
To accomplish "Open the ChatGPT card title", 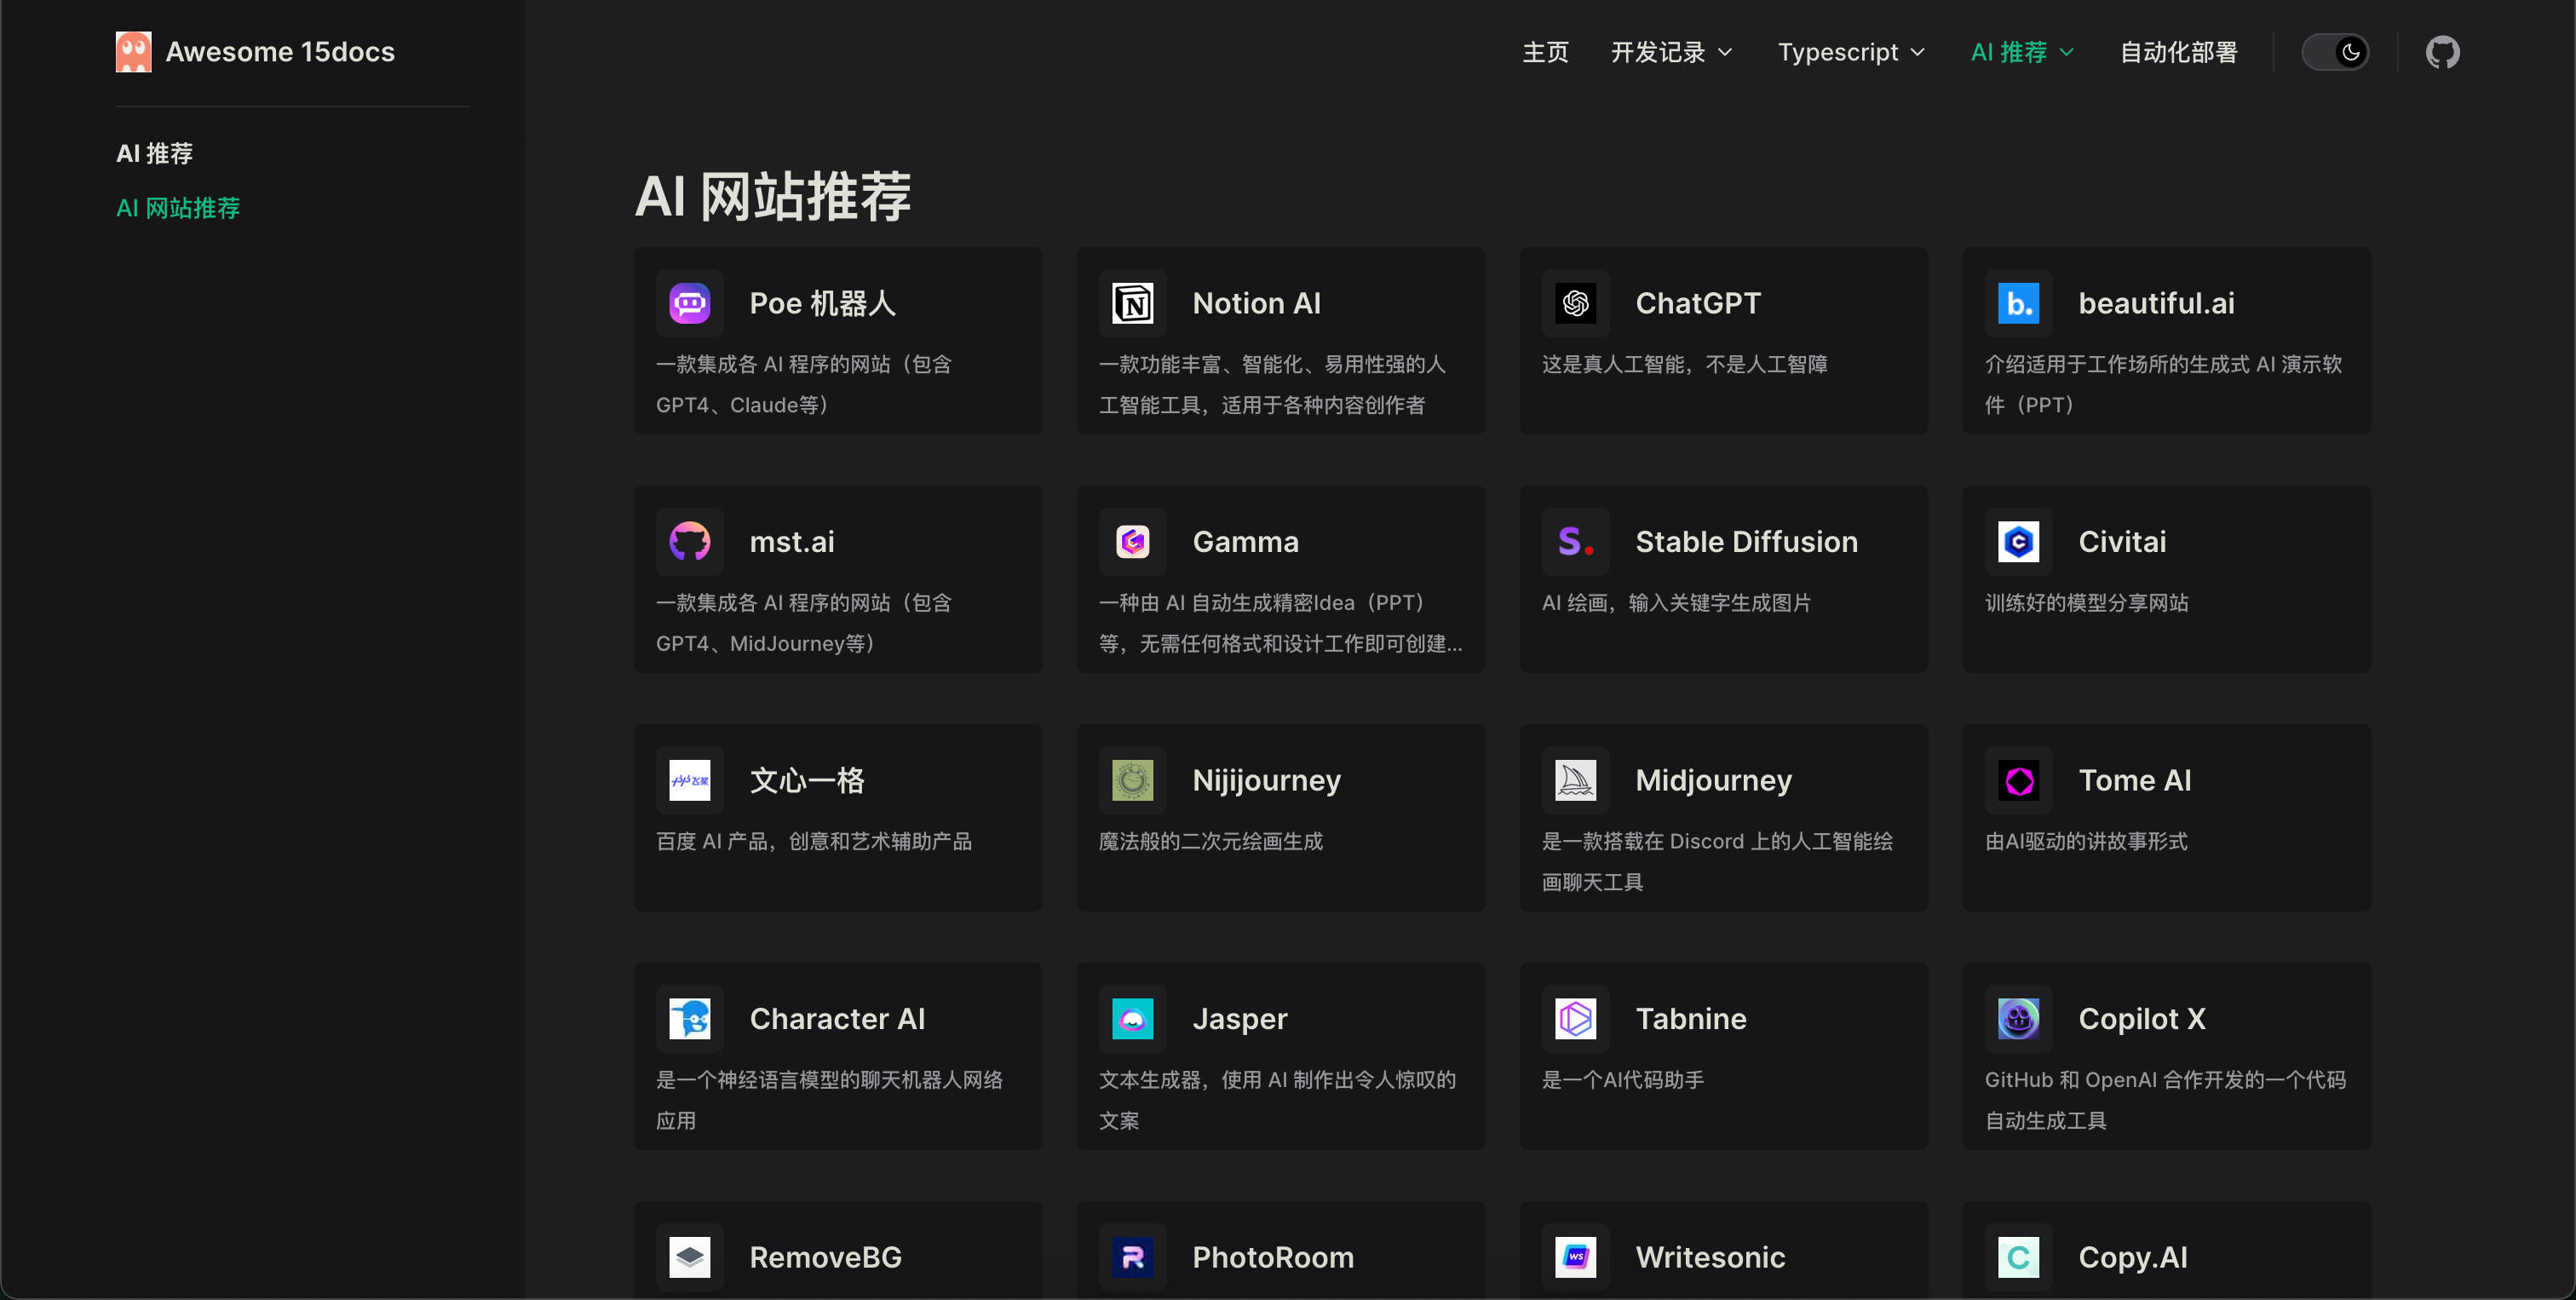I will (x=1698, y=303).
